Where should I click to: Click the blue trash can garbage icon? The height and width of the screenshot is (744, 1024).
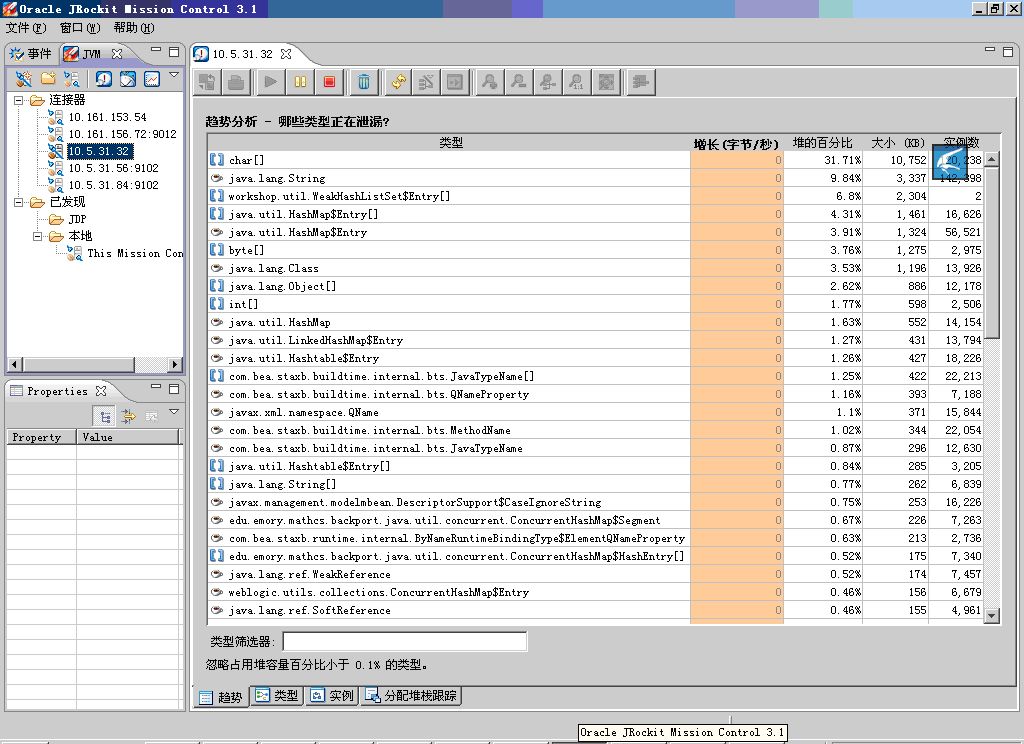364,82
